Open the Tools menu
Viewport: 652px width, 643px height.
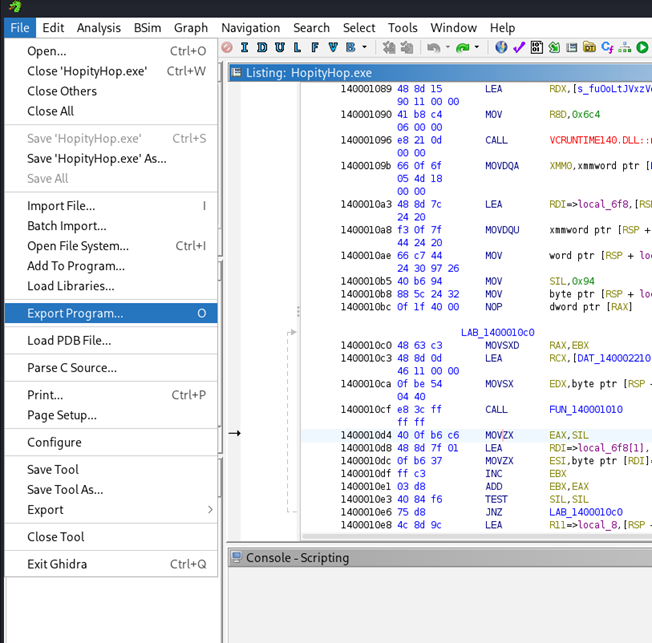click(403, 27)
